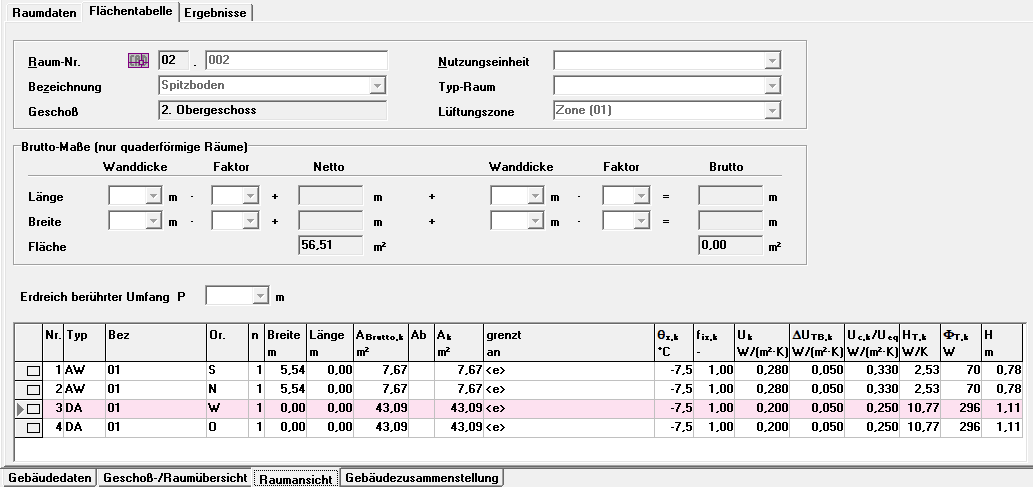Screen dimensions: 1033x487
Task: Select the Flächentabelle tab
Action: pos(130,11)
